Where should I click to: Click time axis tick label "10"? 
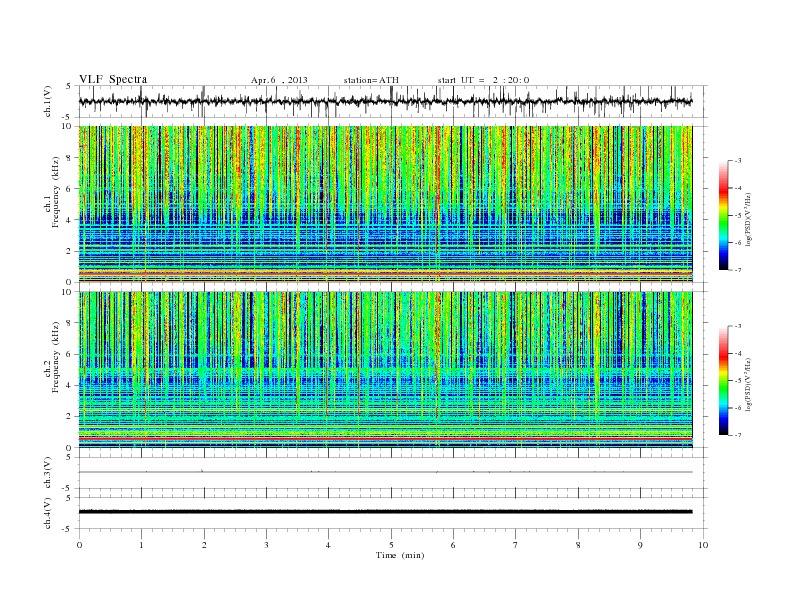point(703,545)
